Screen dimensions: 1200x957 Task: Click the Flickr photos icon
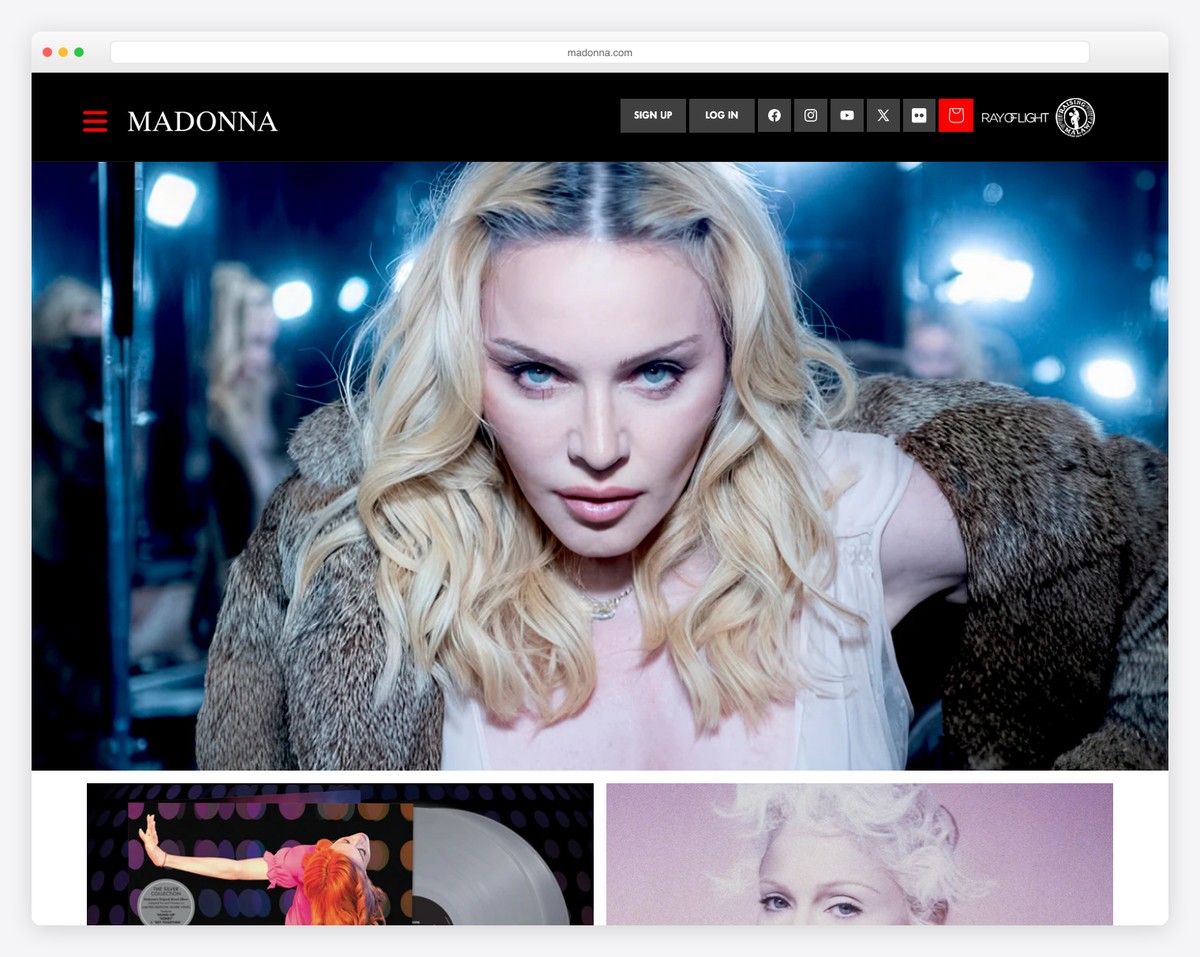click(x=919, y=115)
